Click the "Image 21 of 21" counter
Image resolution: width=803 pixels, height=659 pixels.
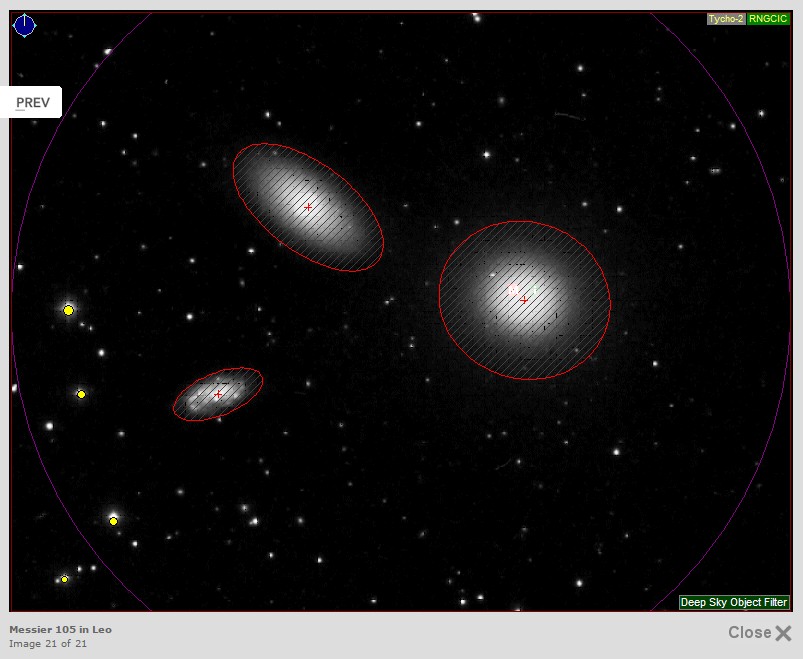[48, 644]
